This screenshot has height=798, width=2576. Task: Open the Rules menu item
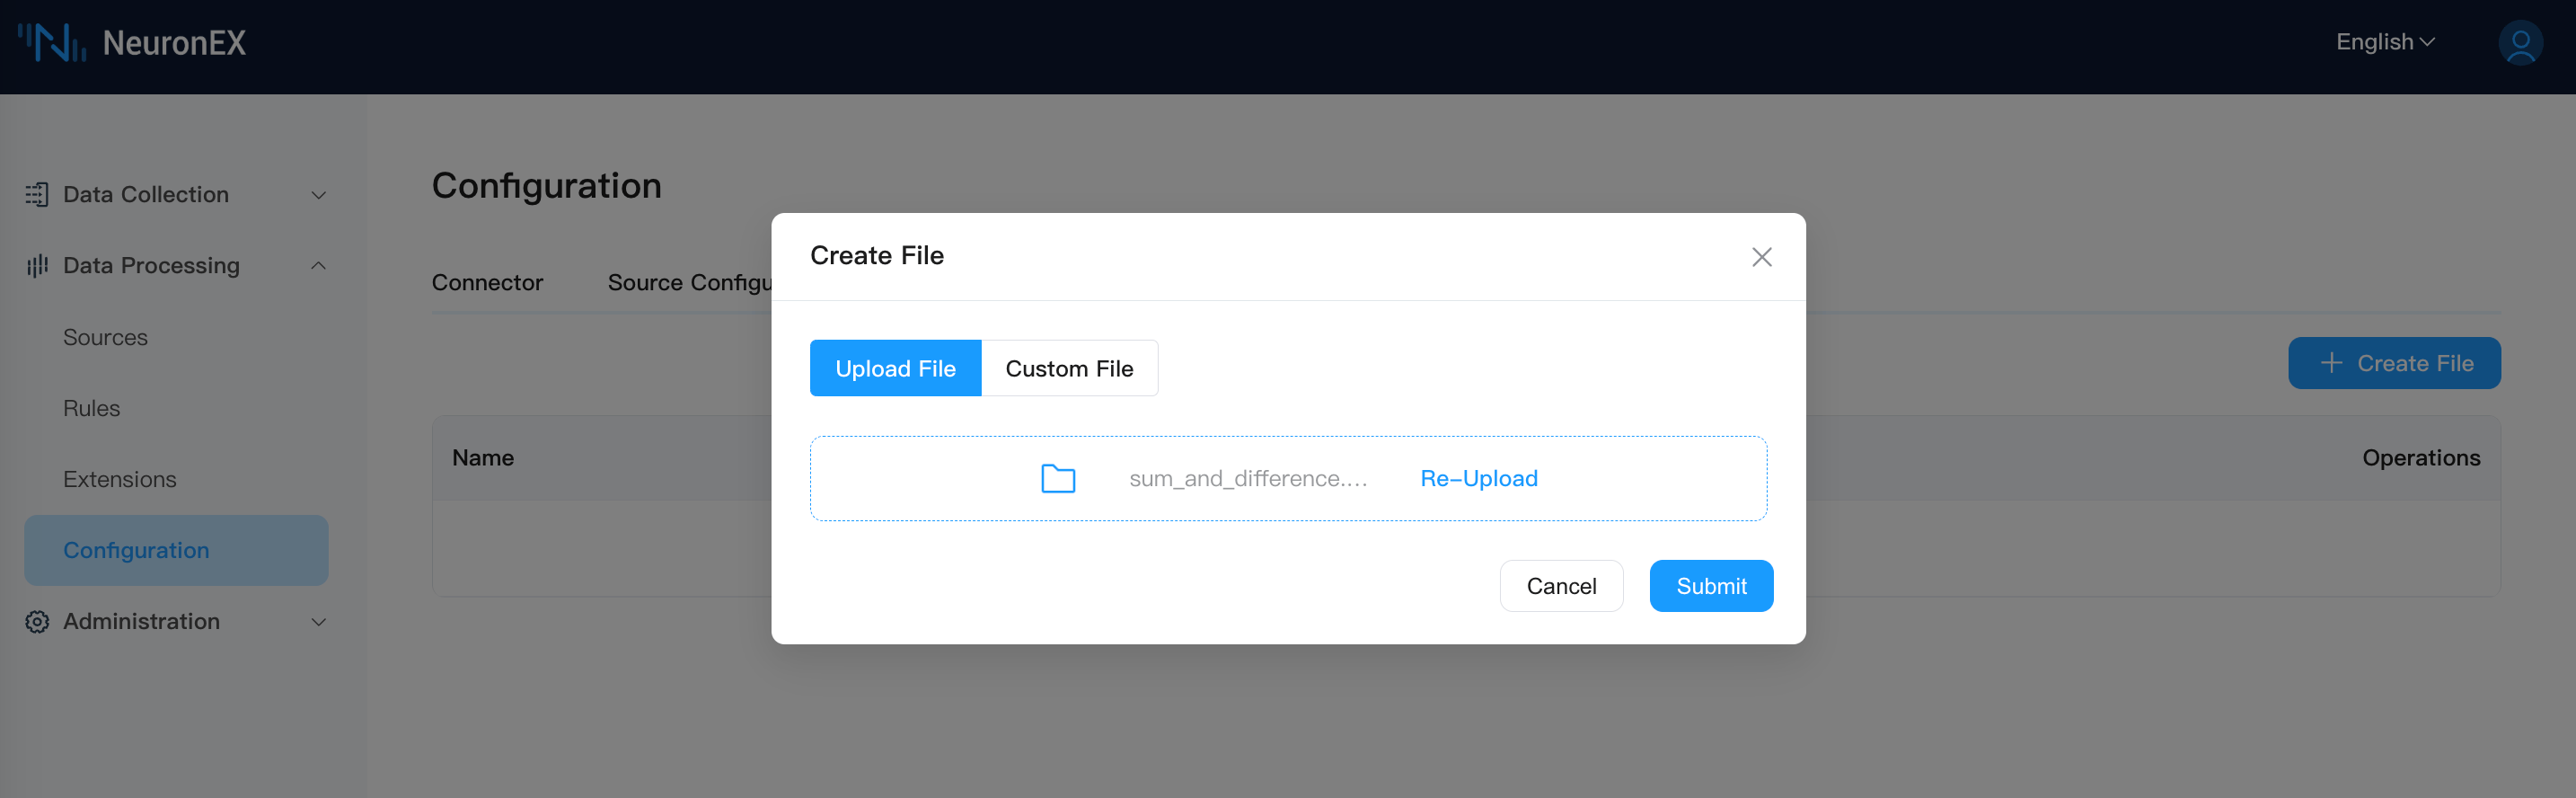[91, 409]
